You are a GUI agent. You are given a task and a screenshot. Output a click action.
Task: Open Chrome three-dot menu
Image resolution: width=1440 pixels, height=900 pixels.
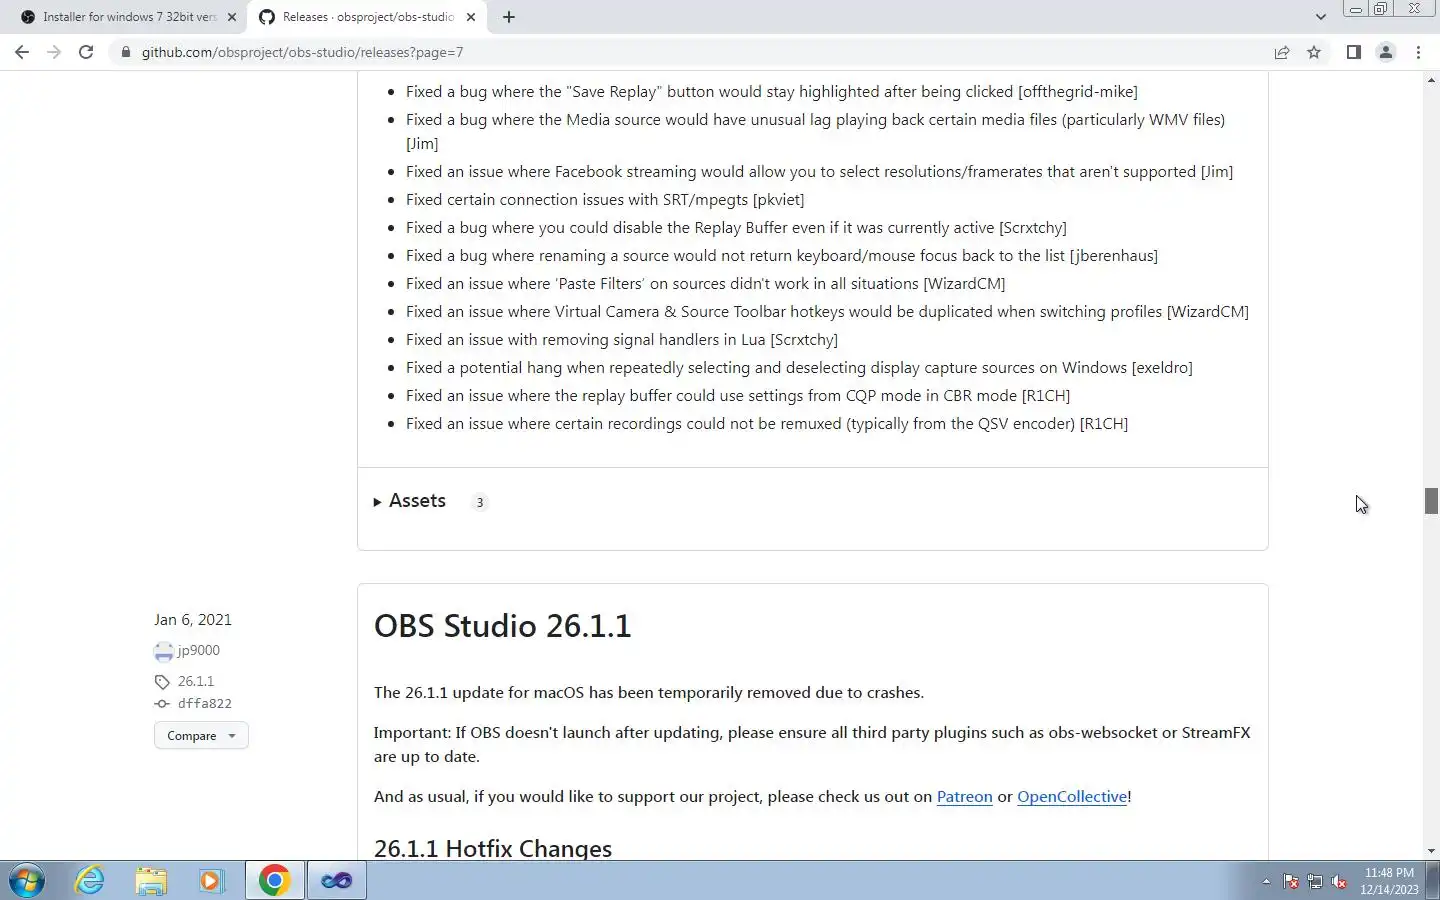(x=1418, y=52)
